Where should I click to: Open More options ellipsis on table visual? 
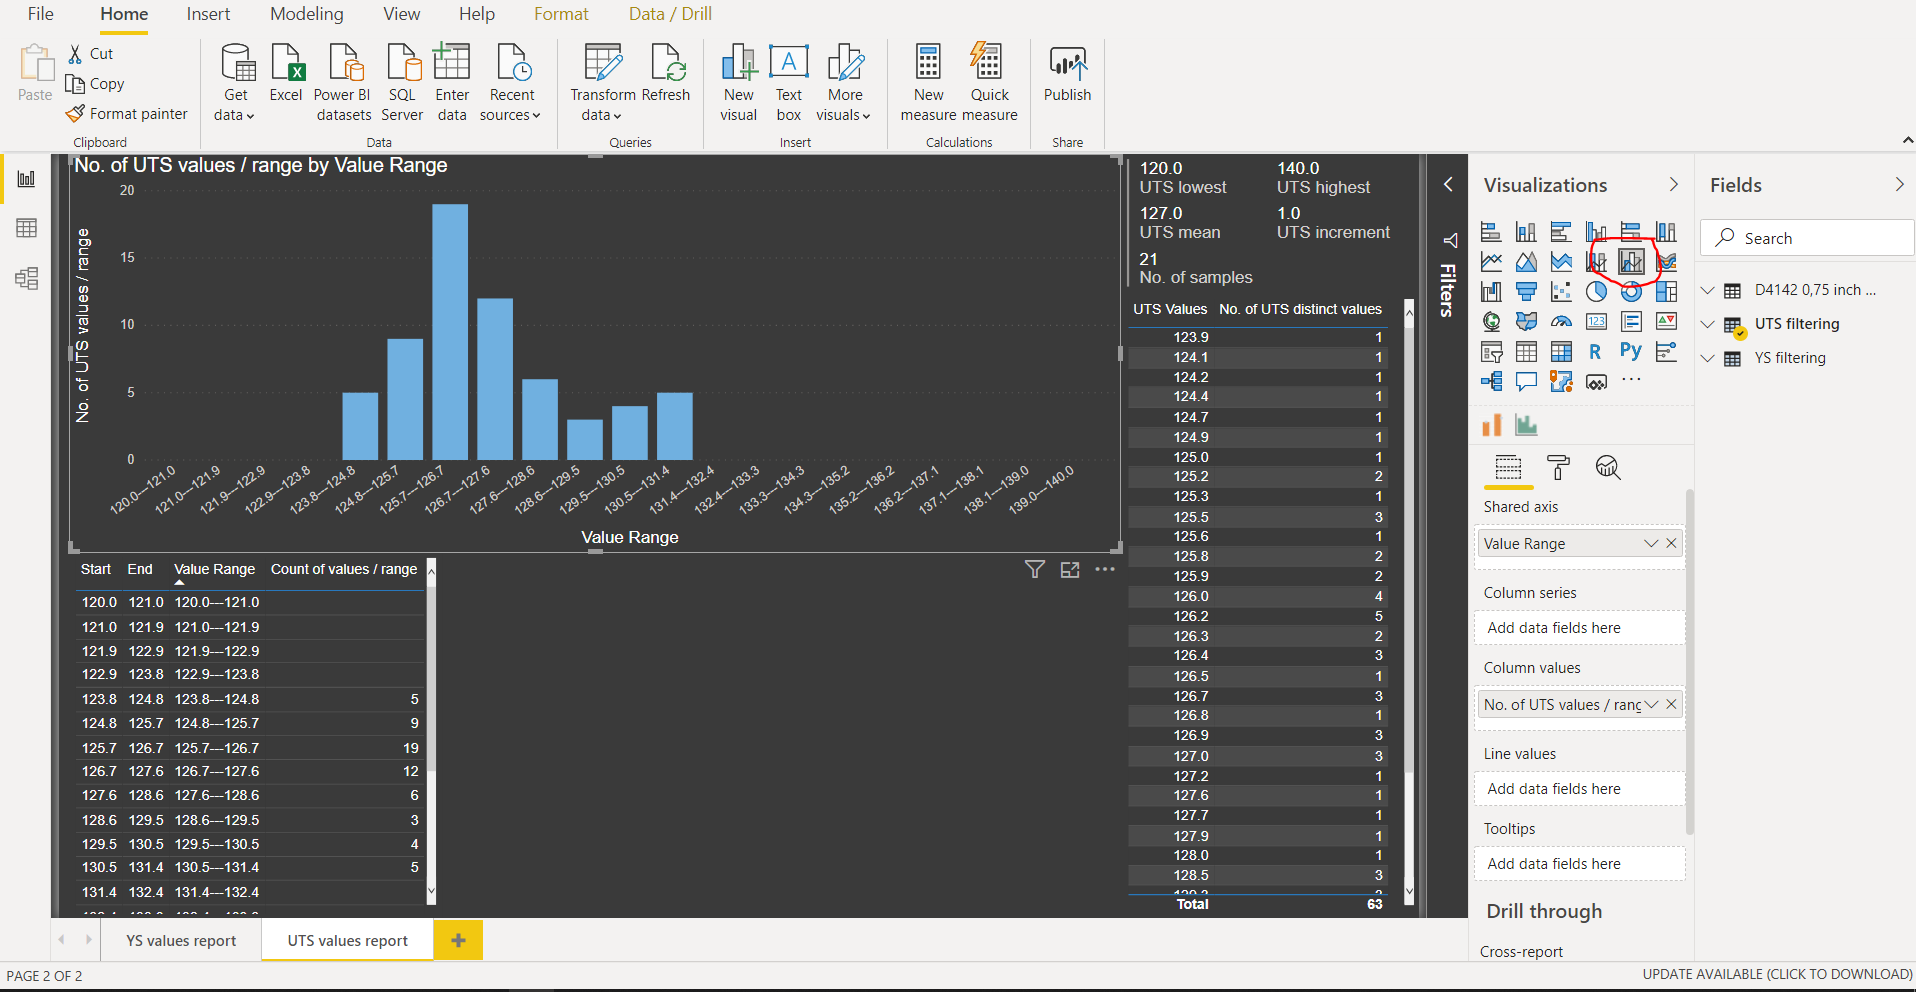point(1105,569)
